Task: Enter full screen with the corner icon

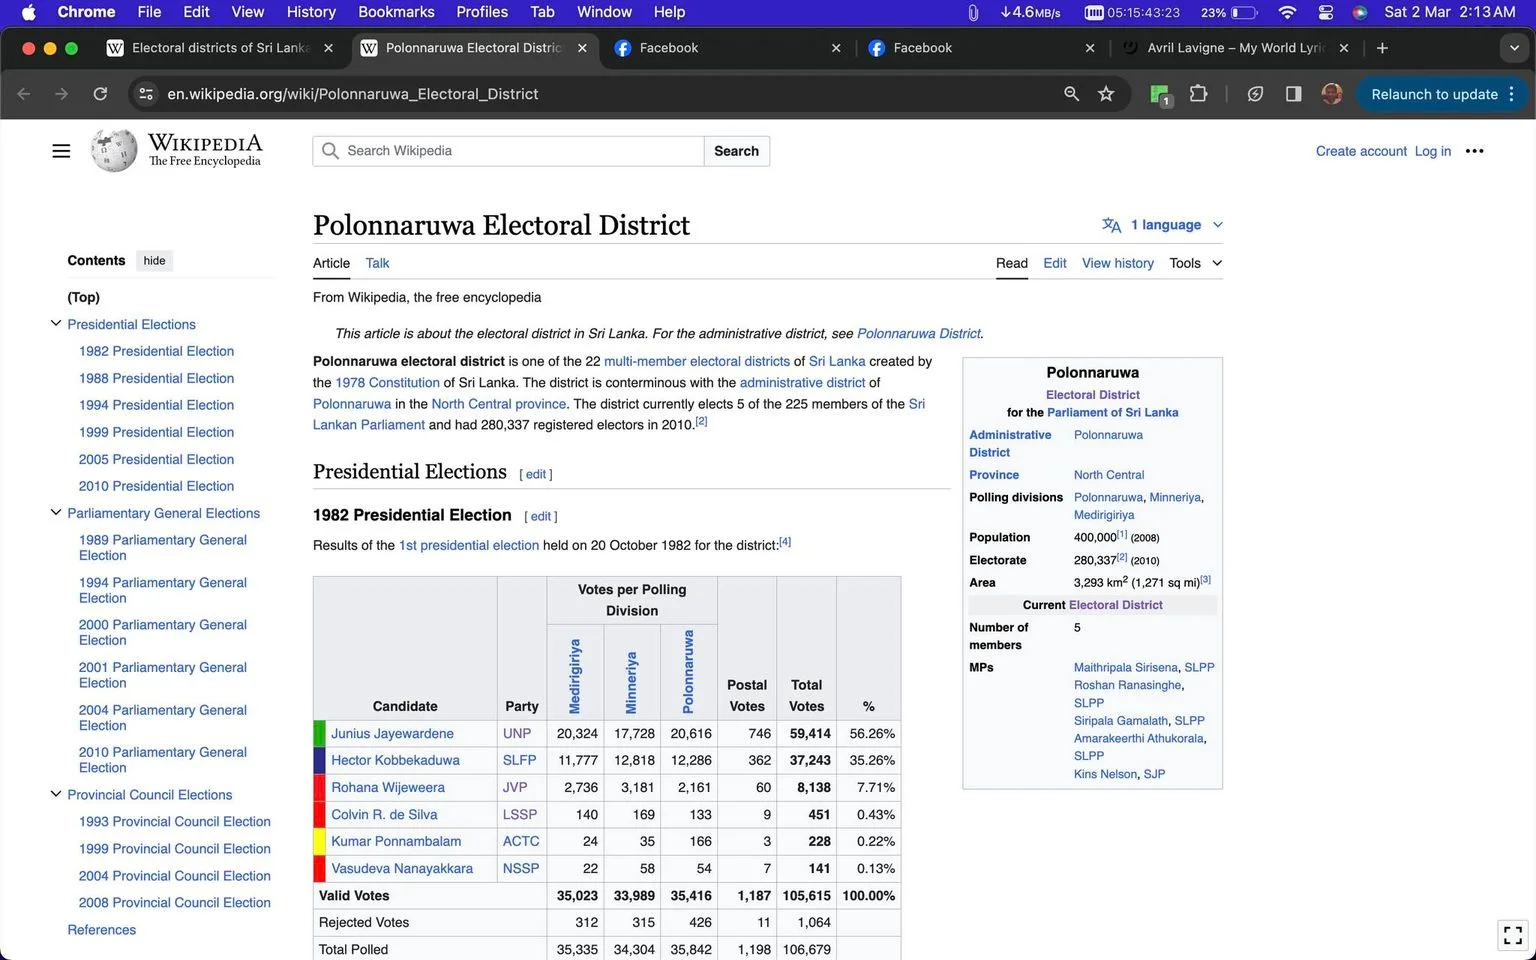Action: point(1513,935)
